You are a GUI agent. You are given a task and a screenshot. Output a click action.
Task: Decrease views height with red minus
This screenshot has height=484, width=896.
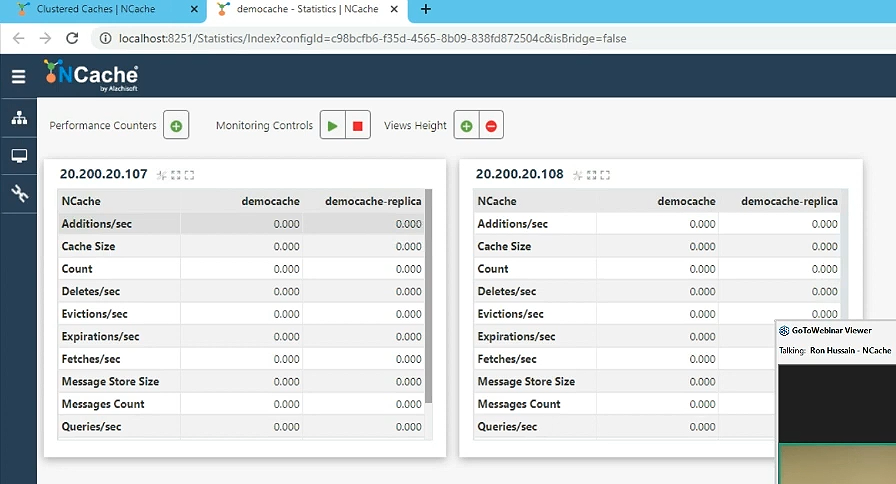tap(491, 125)
